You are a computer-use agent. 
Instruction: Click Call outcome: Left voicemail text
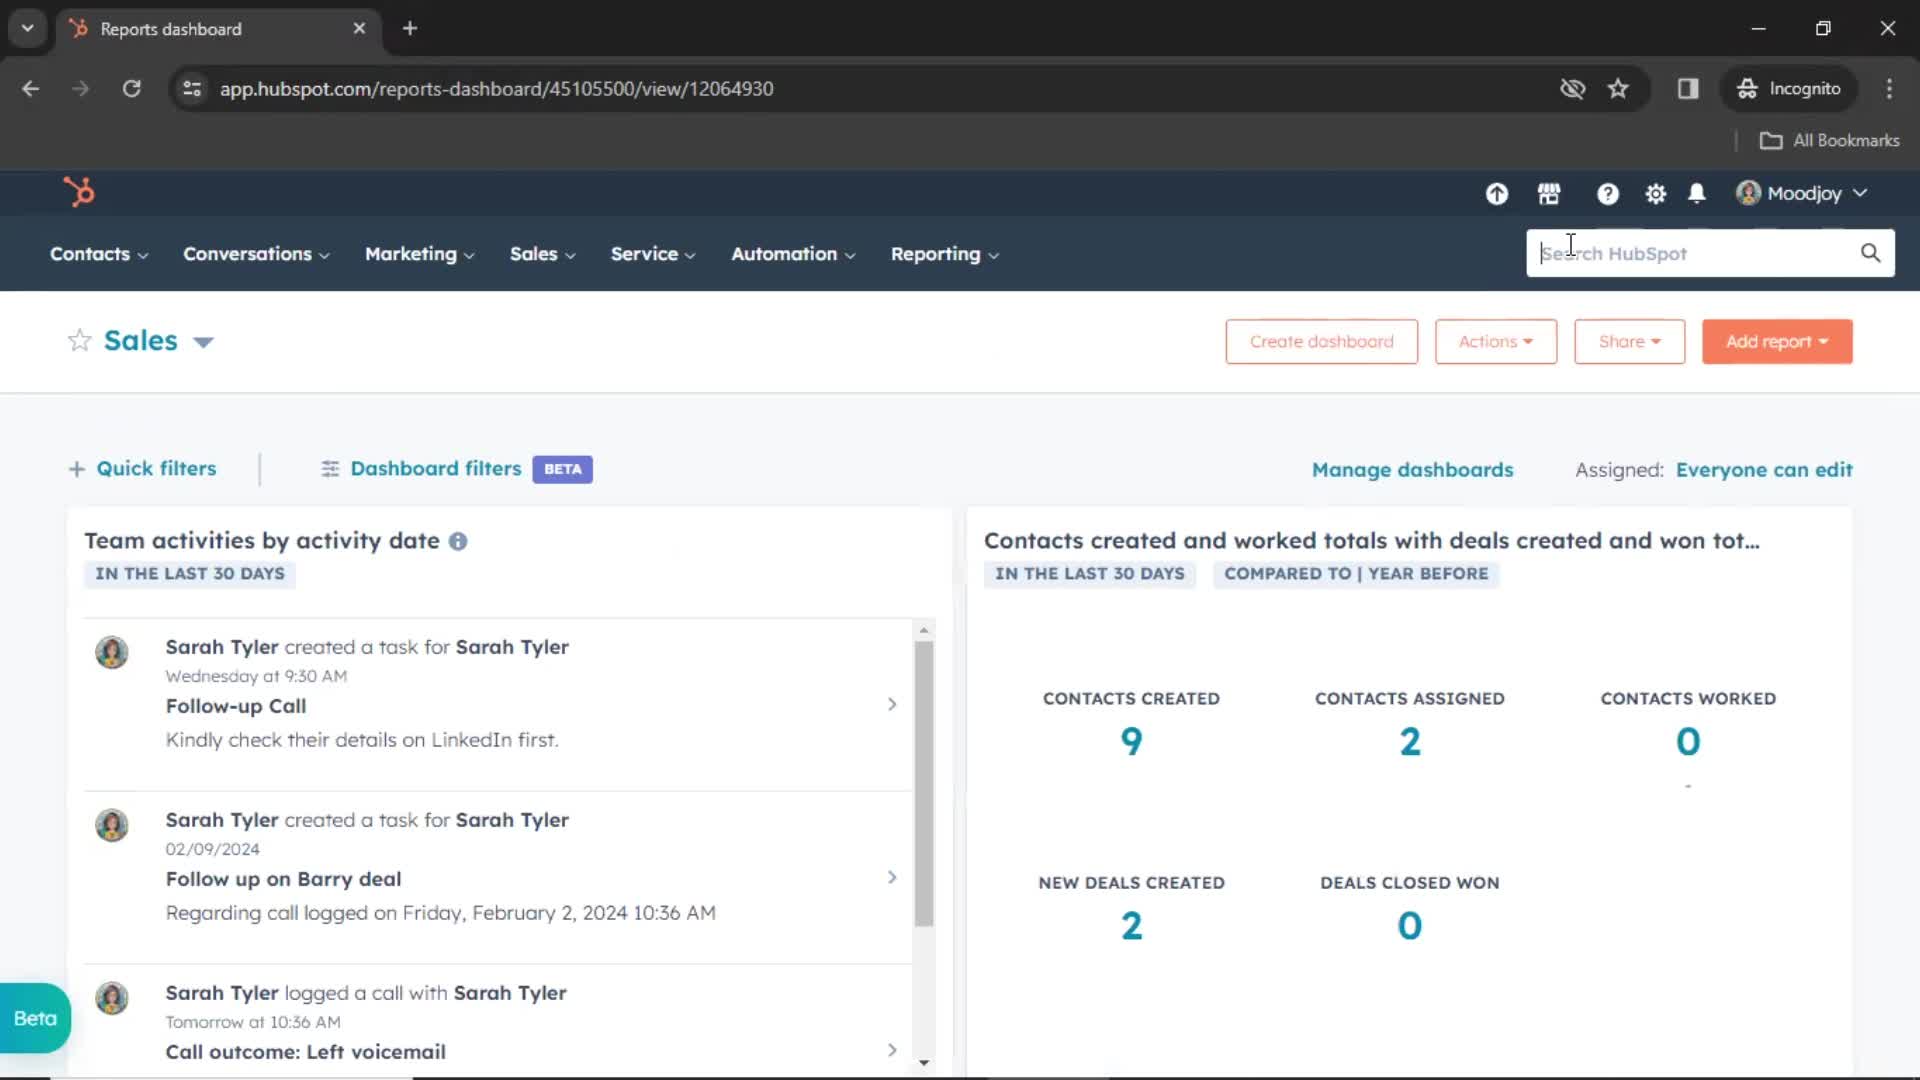306,1052
